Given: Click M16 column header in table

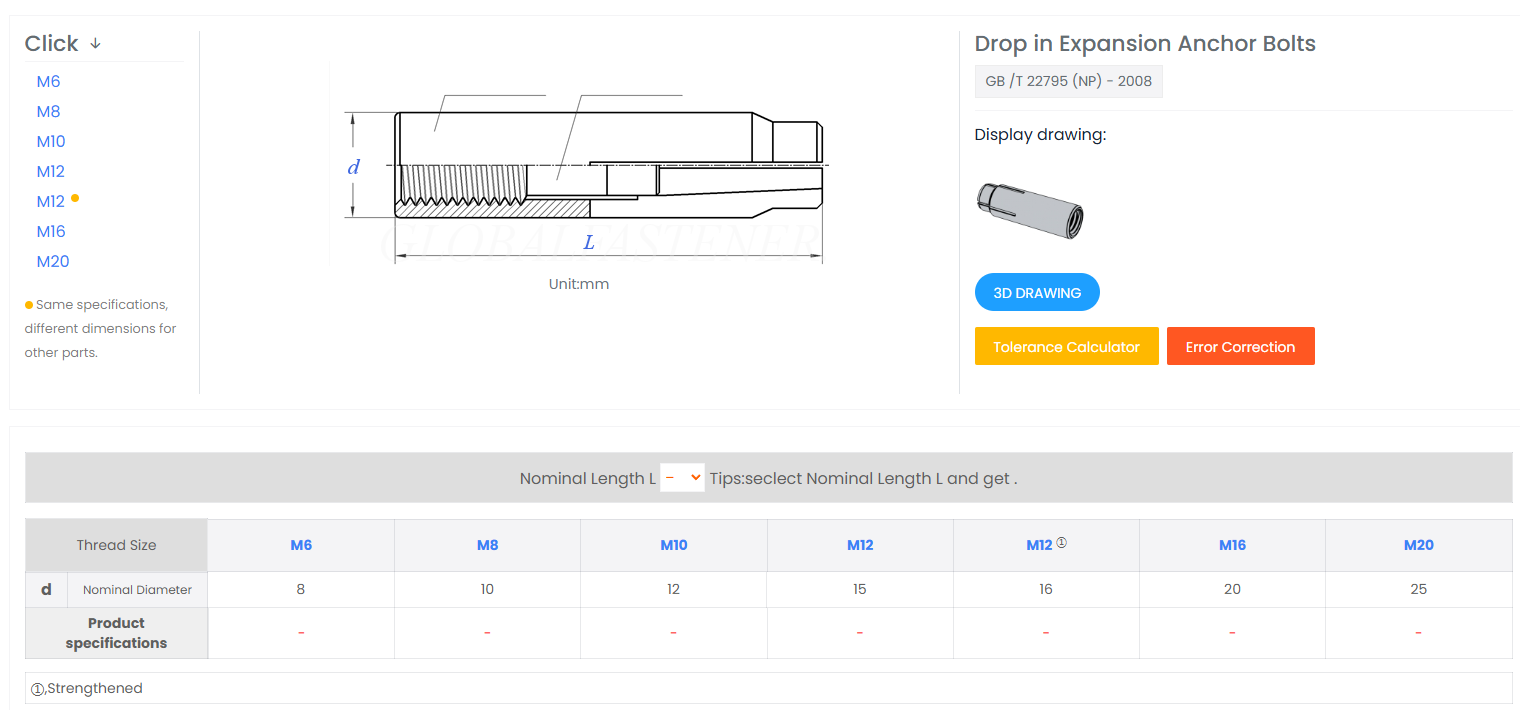Looking at the screenshot, I should click(1232, 545).
